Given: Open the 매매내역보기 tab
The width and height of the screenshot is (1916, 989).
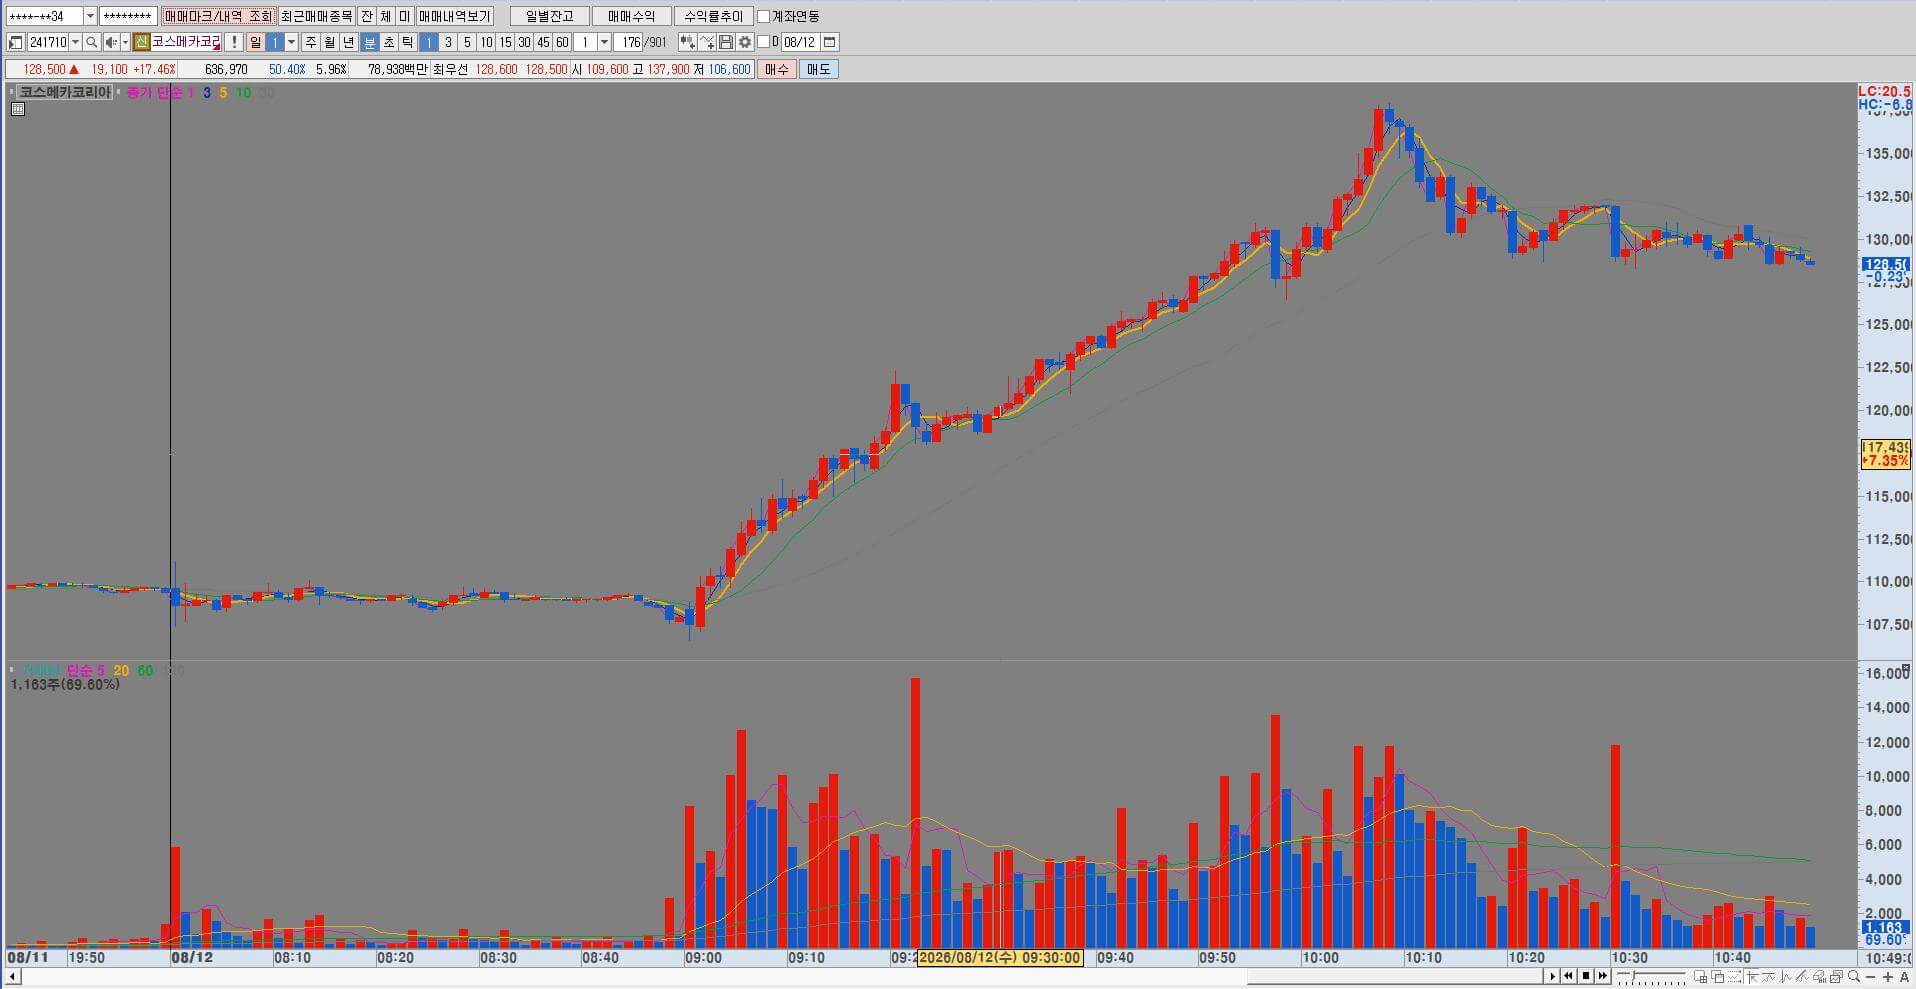Looking at the screenshot, I should [454, 16].
